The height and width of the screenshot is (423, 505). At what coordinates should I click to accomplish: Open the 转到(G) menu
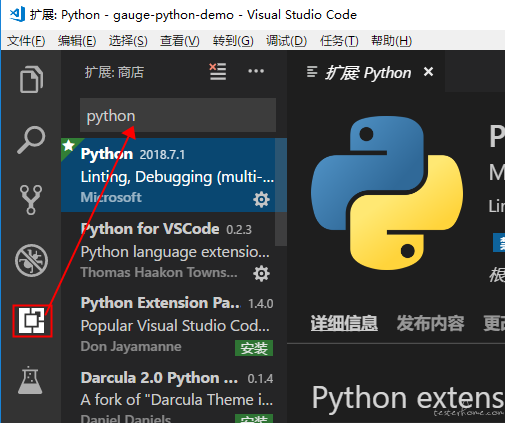pyautogui.click(x=233, y=41)
